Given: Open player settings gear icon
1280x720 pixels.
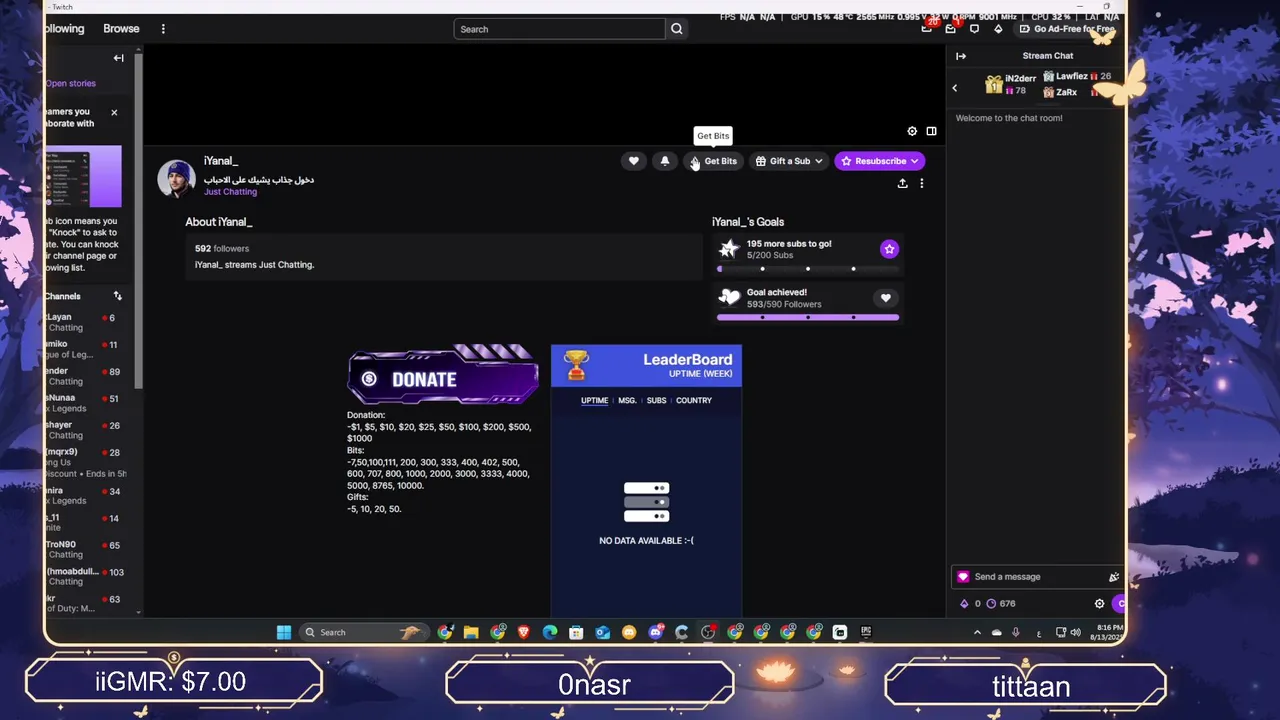Looking at the screenshot, I should (912, 131).
